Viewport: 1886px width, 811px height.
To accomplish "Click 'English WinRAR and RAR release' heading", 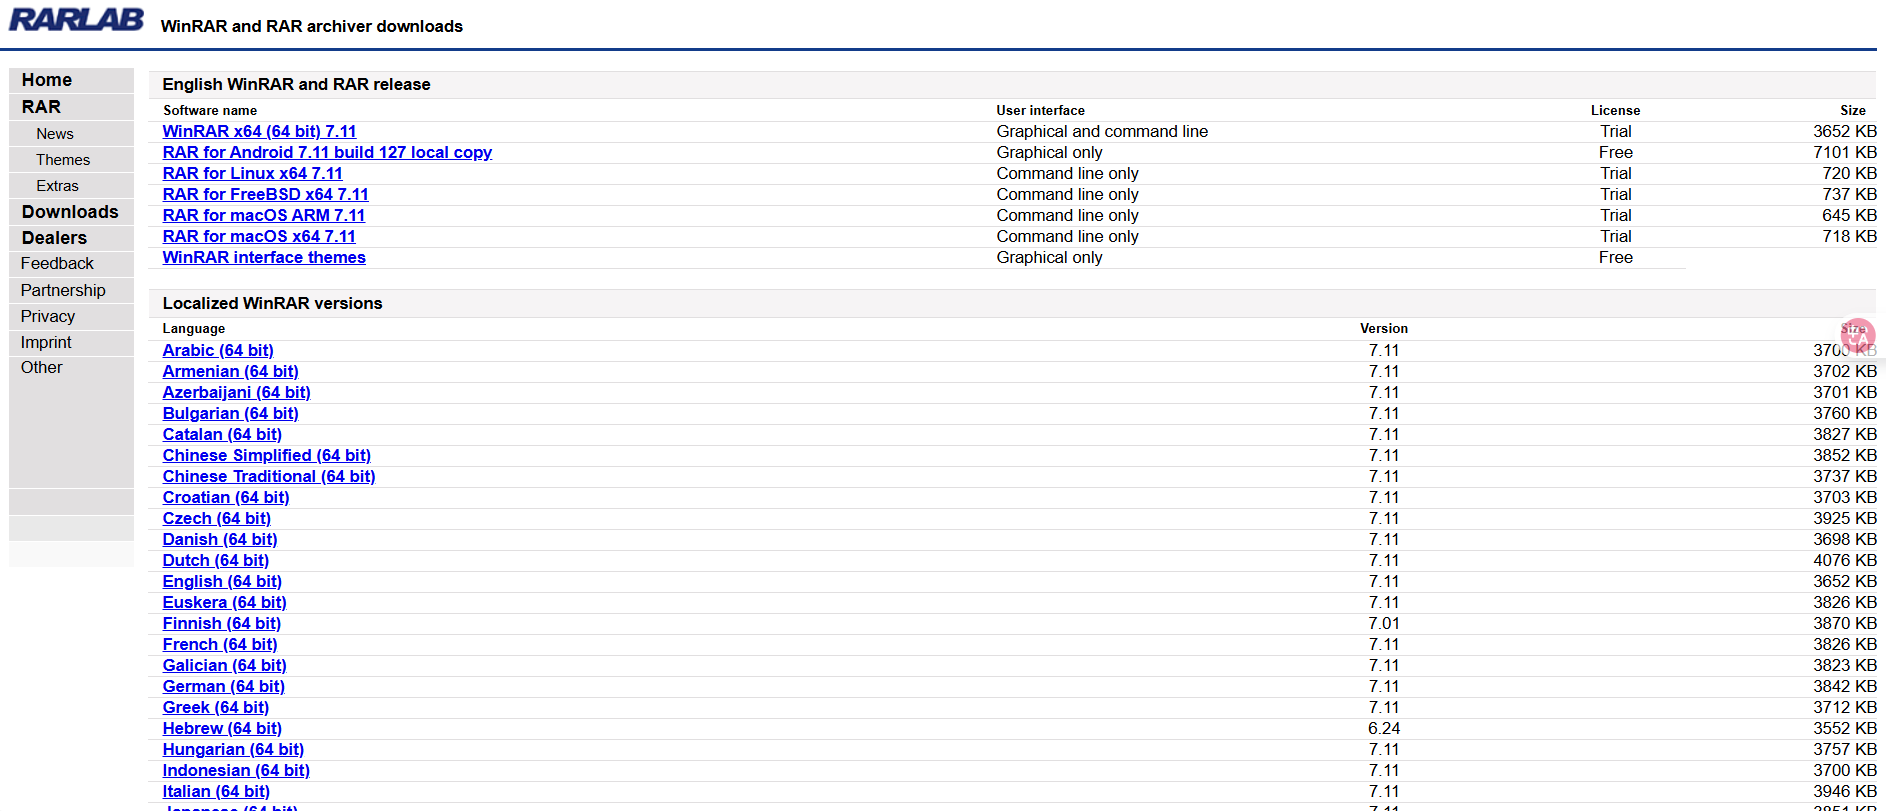I will [x=296, y=85].
